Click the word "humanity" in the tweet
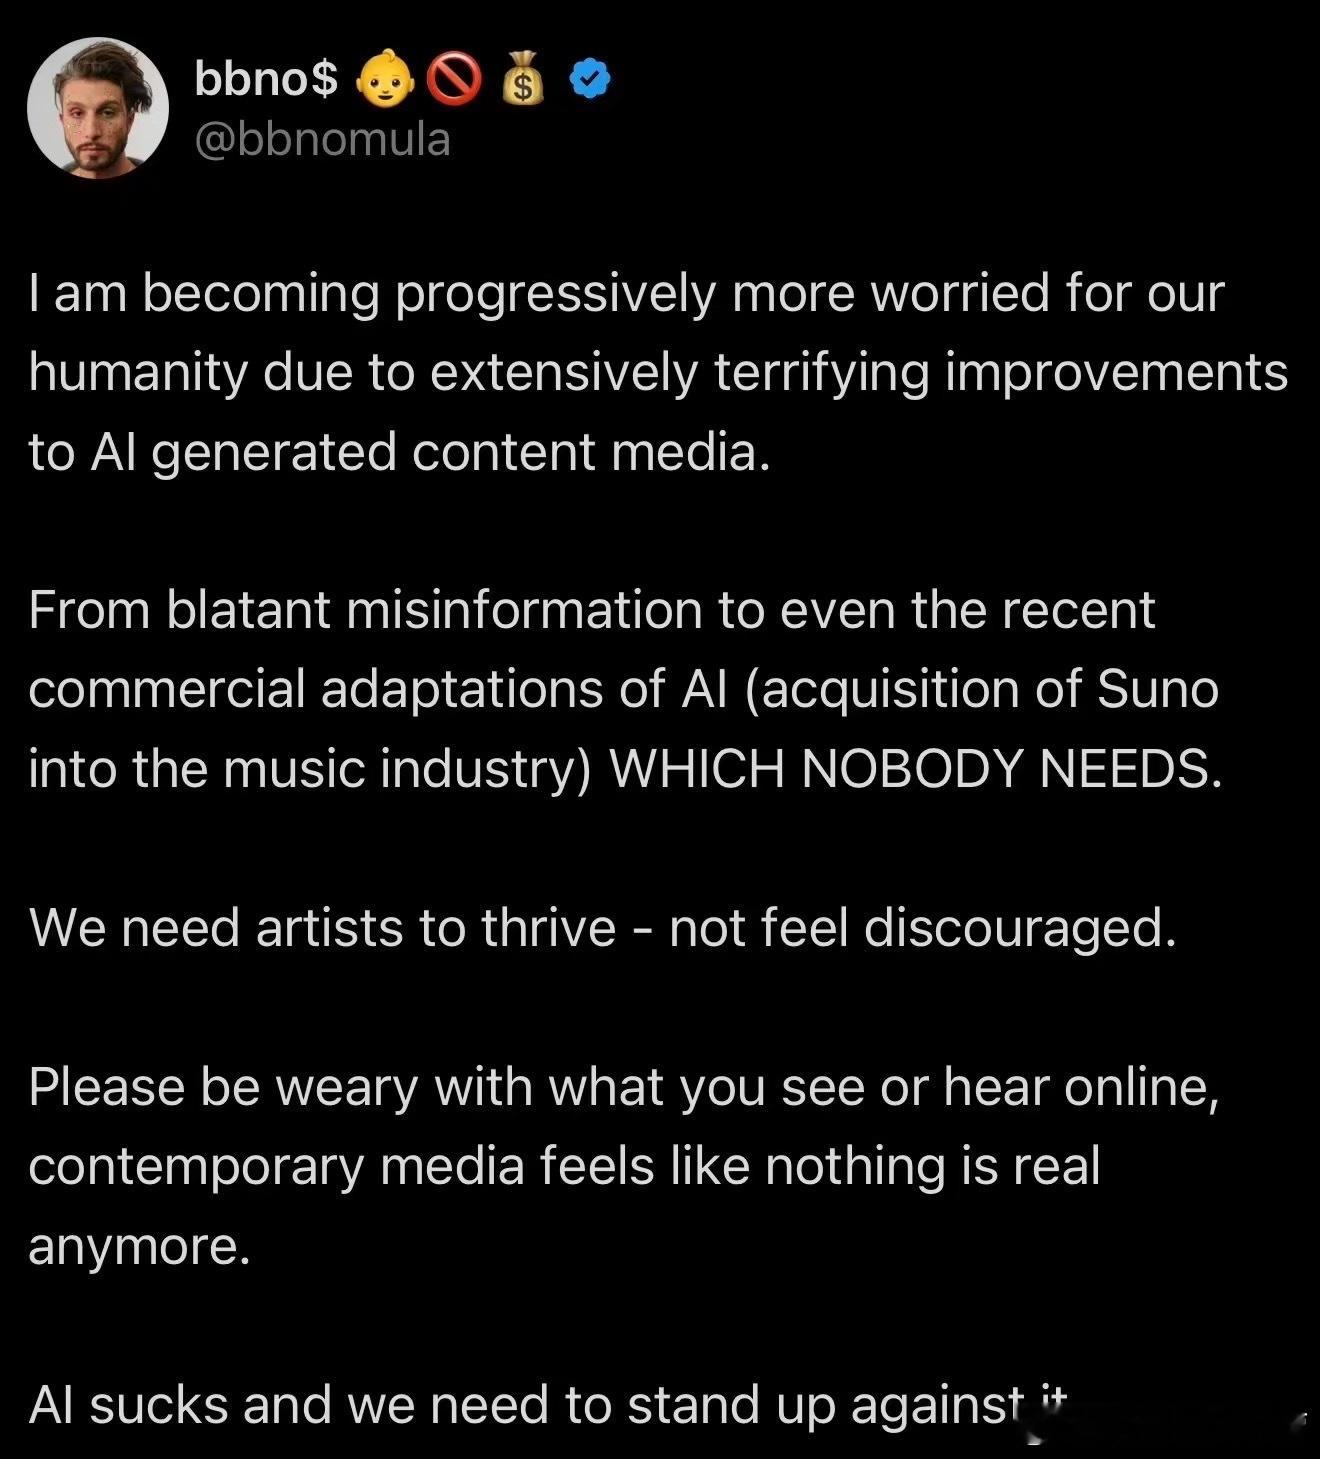1320x1459 pixels. click(137, 373)
